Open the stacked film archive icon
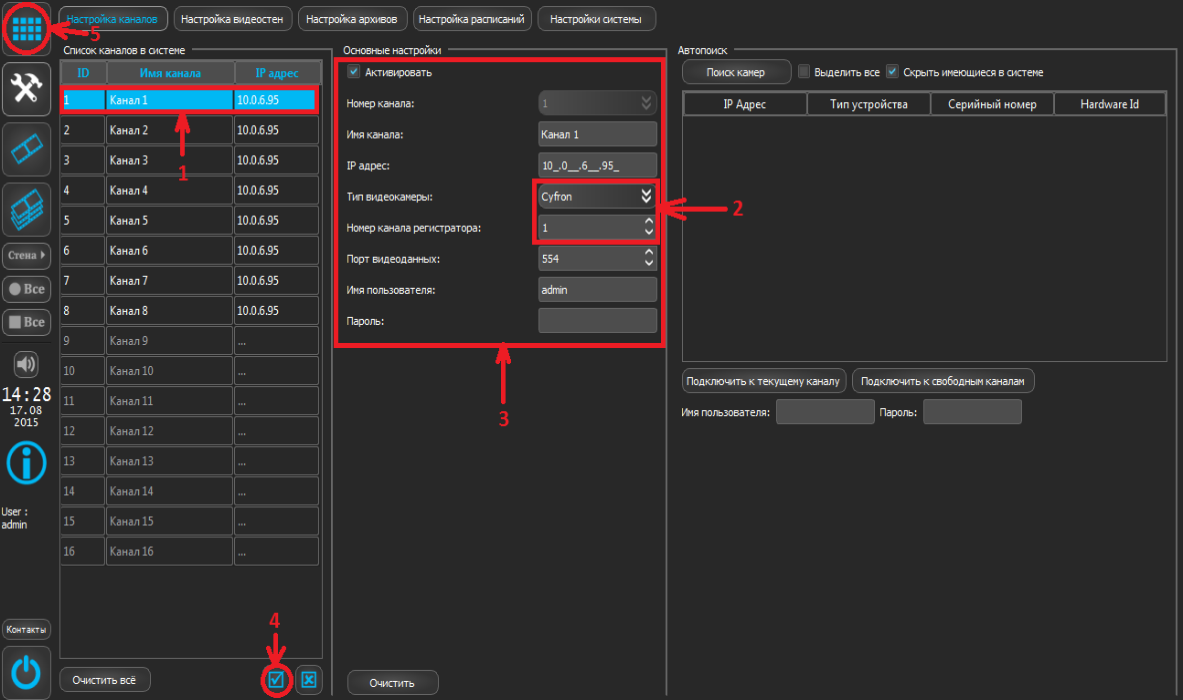 (27, 209)
